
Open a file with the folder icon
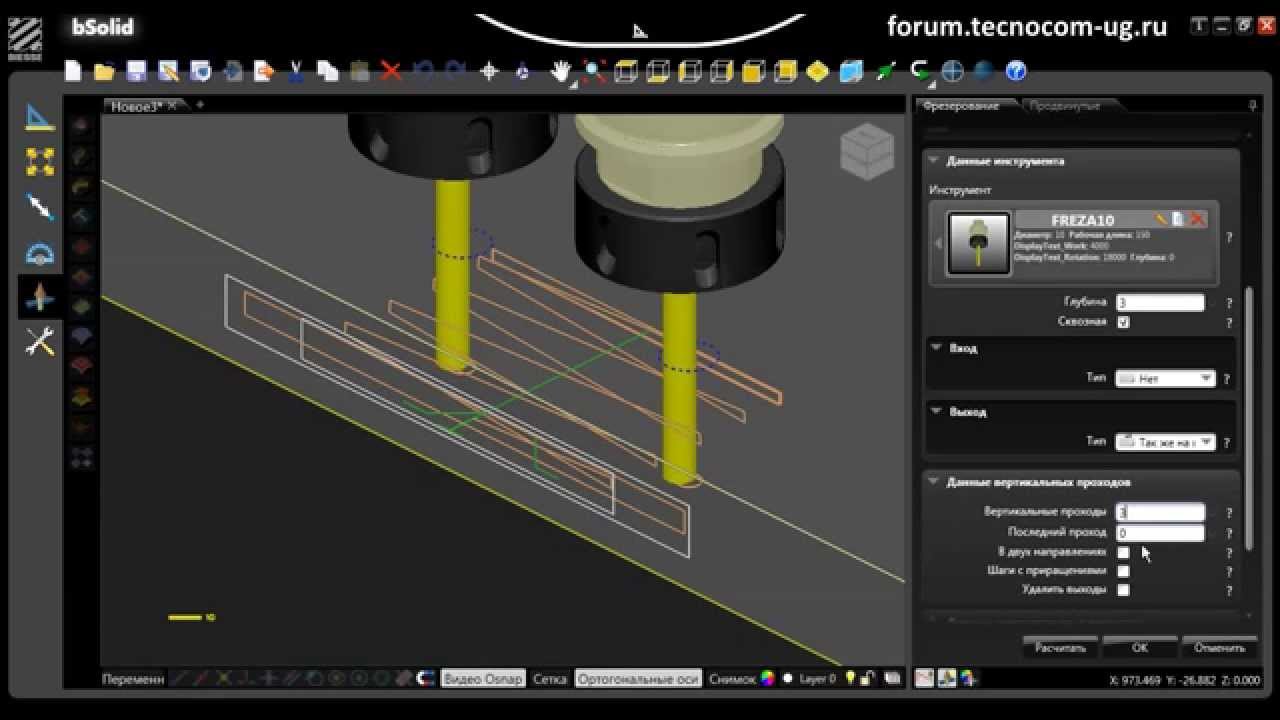click(x=104, y=71)
